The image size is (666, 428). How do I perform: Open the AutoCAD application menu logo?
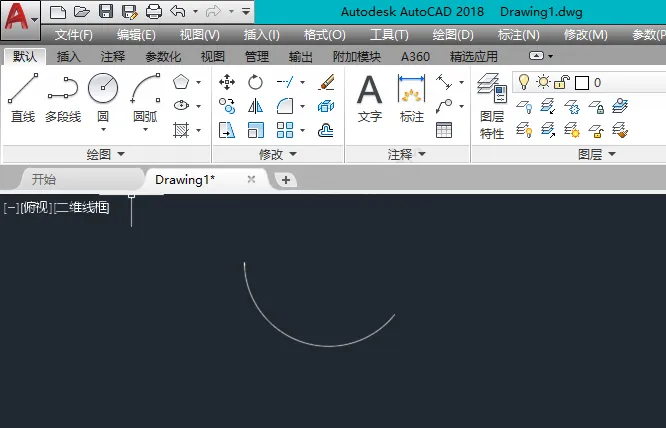[20, 20]
